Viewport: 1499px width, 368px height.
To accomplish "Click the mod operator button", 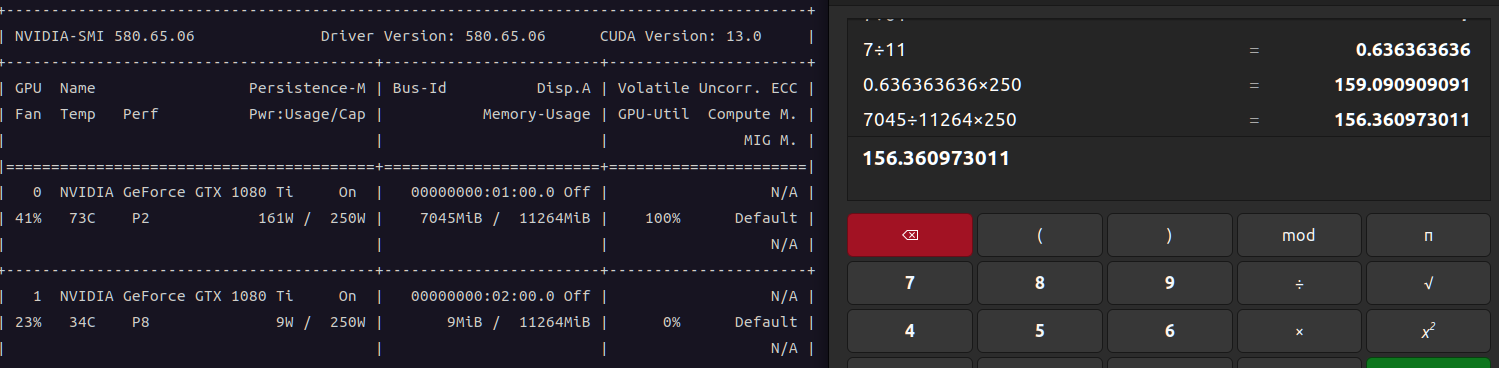I will coord(1299,236).
